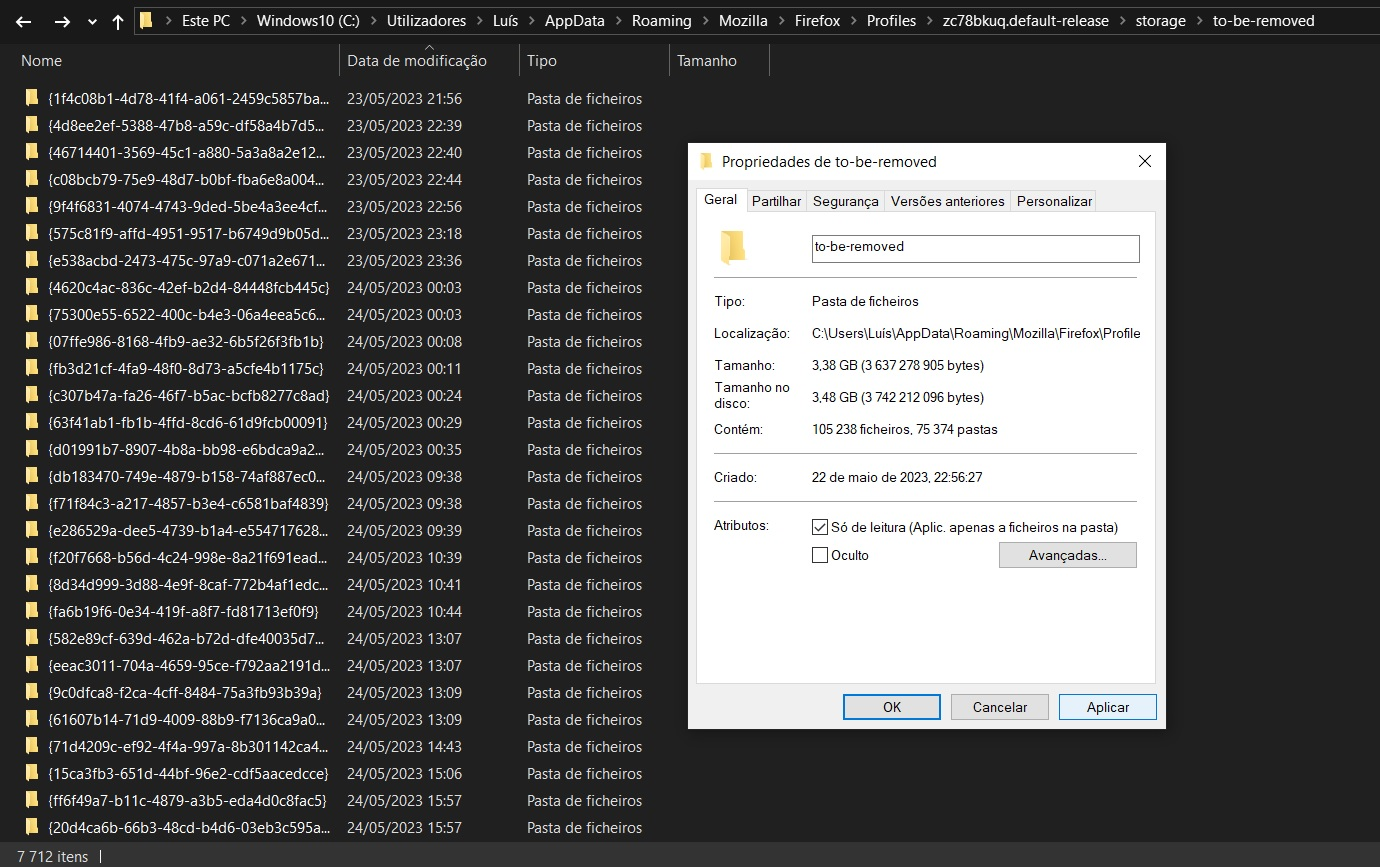Viewport: 1380px width, 867px height.
Task: Open recent locations dropdown chevron
Action: tap(92, 21)
